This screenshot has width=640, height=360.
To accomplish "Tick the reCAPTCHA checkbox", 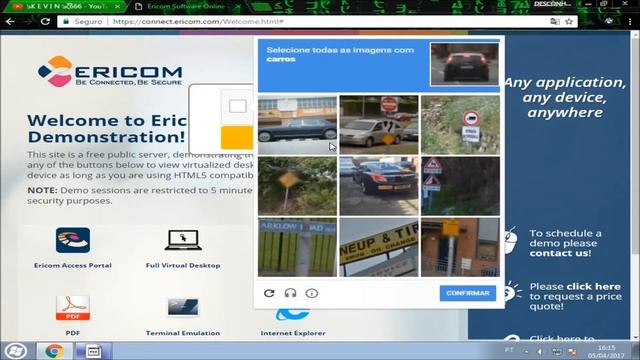I will (238, 106).
